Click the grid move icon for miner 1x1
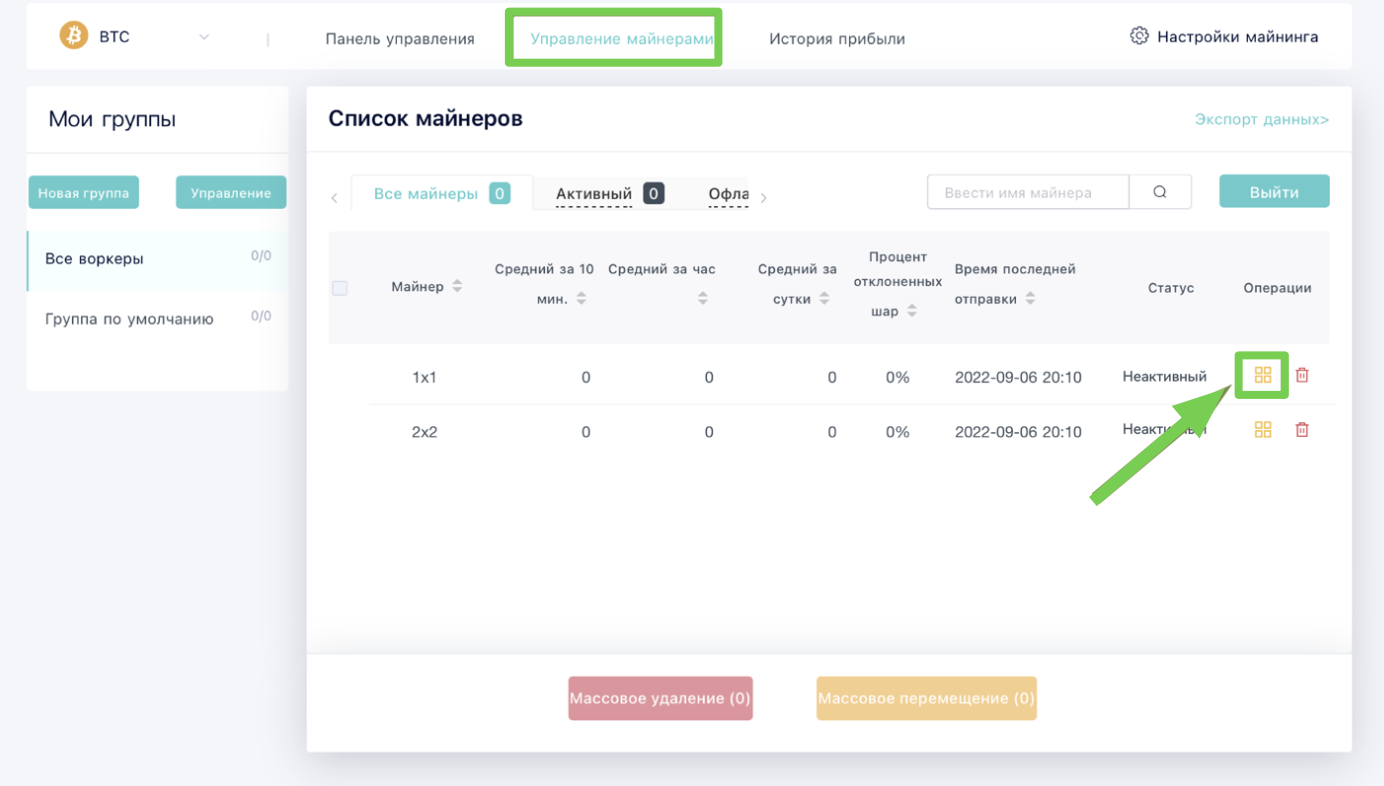This screenshot has width=1384, height=786. [x=1263, y=375]
